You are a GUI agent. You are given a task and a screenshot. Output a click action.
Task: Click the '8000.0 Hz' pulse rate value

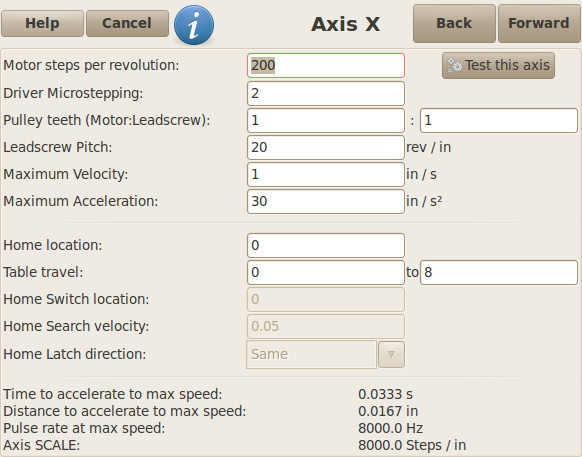[x=390, y=428]
